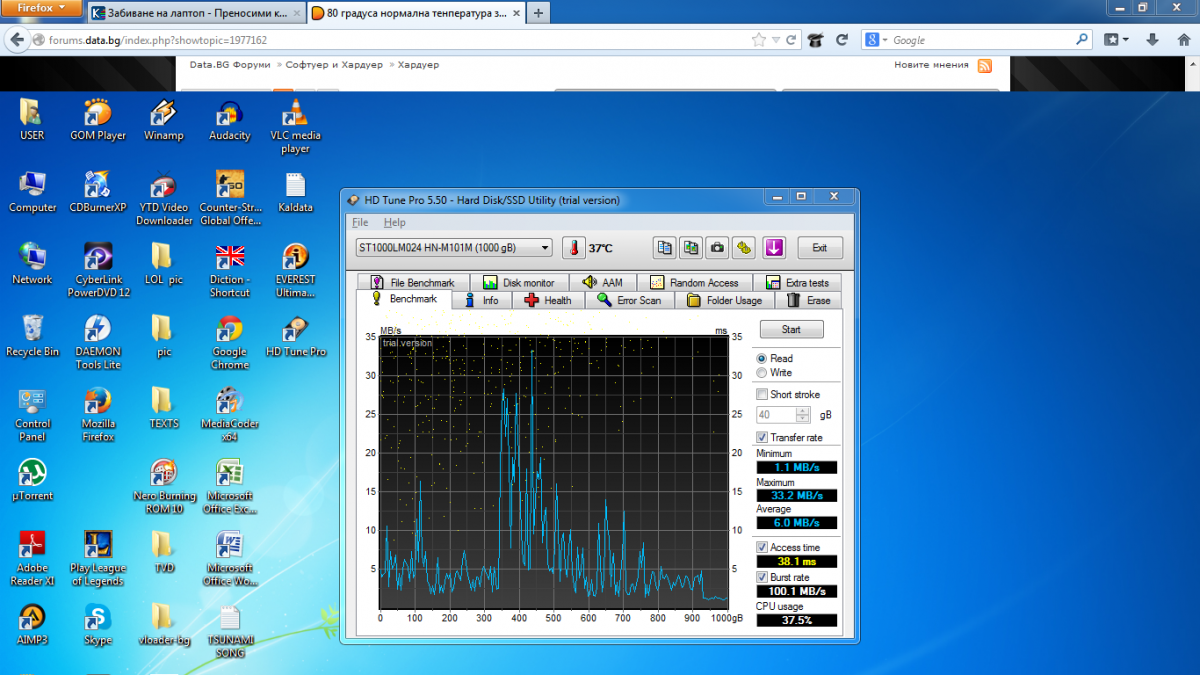
Task: Disable the Burst rate checkbox
Action: [762, 578]
